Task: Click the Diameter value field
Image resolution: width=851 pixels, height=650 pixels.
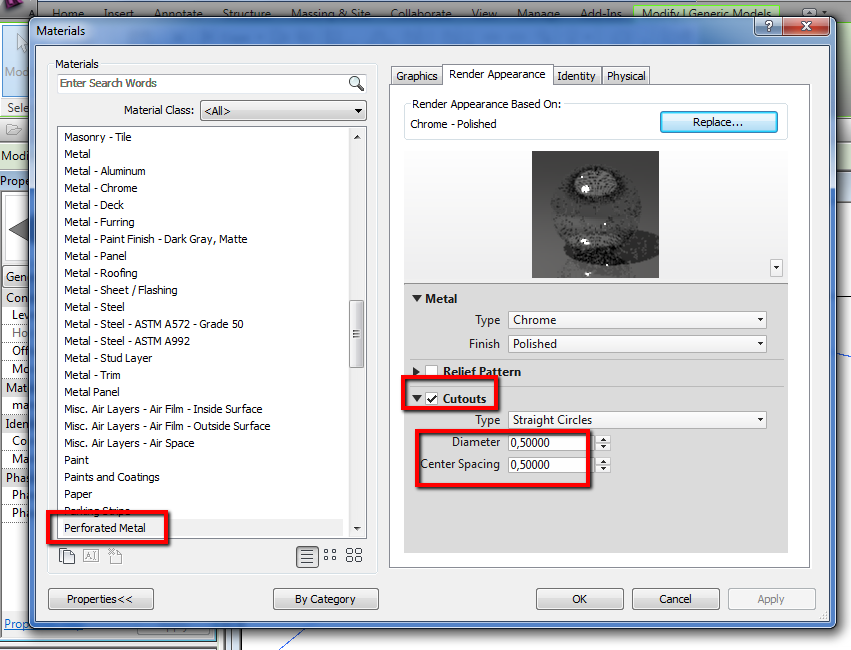Action: [550, 443]
